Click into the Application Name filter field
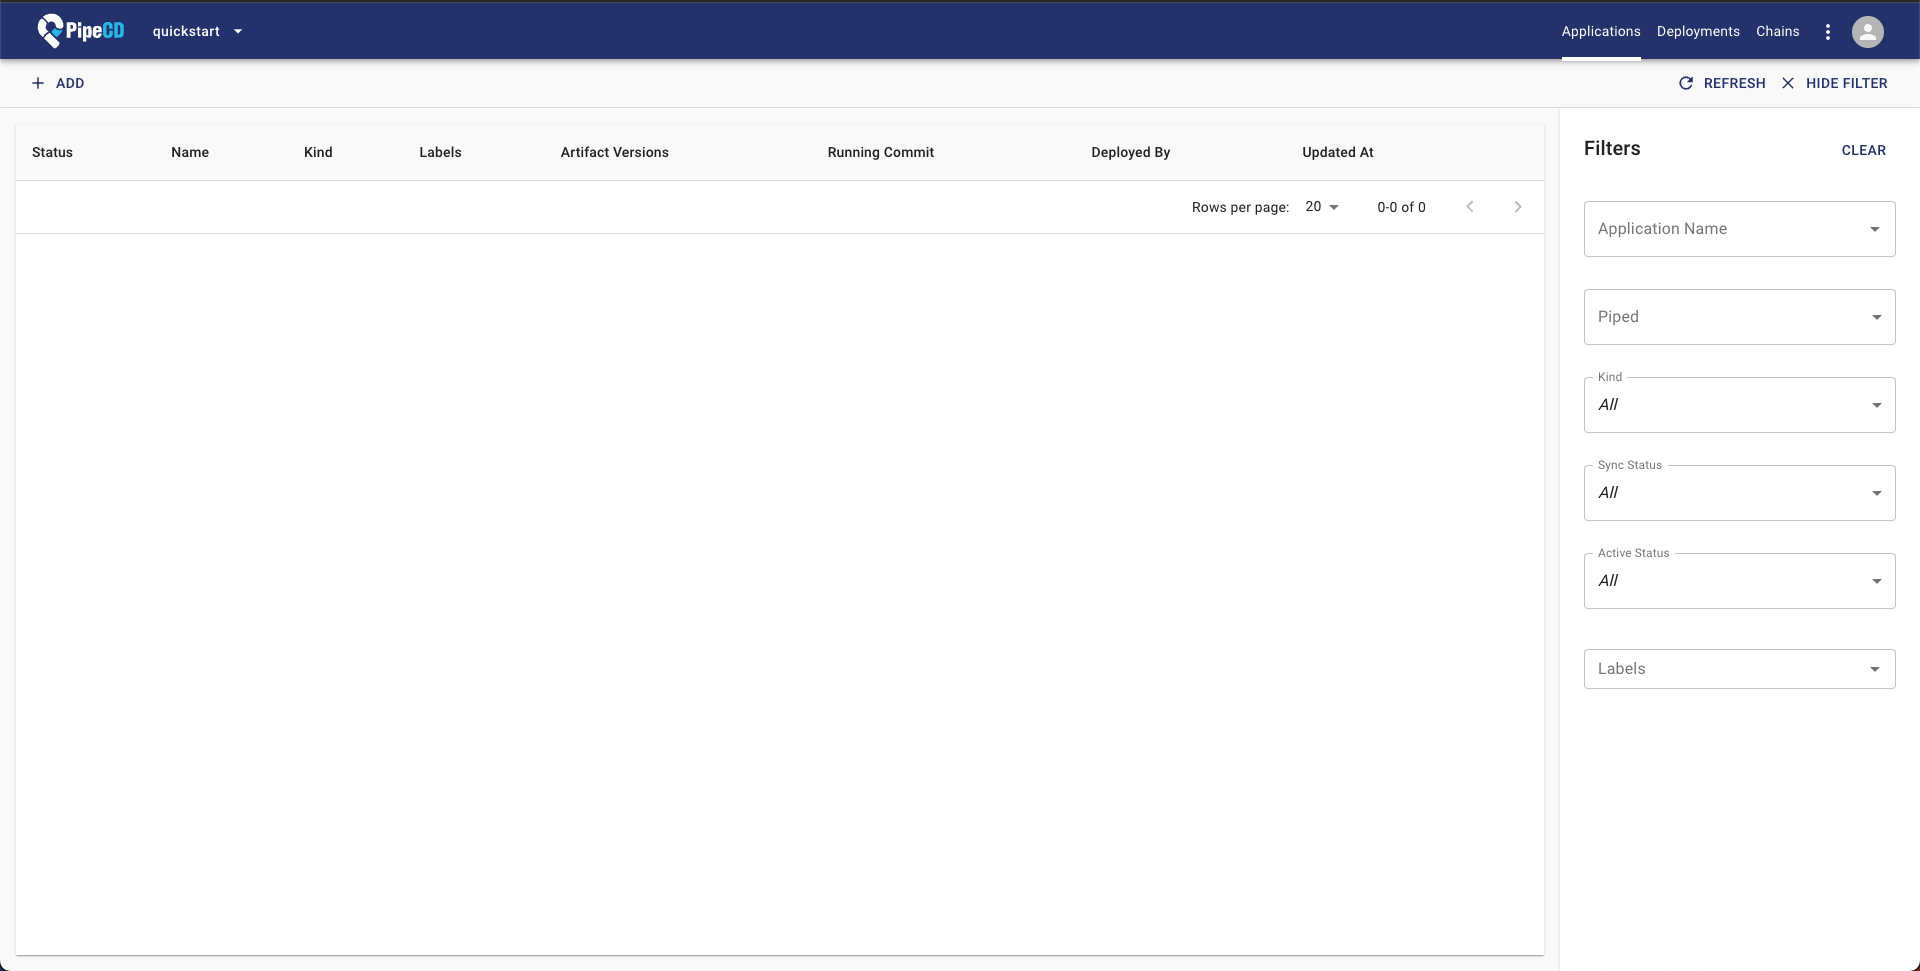The image size is (1920, 971). click(x=1725, y=229)
